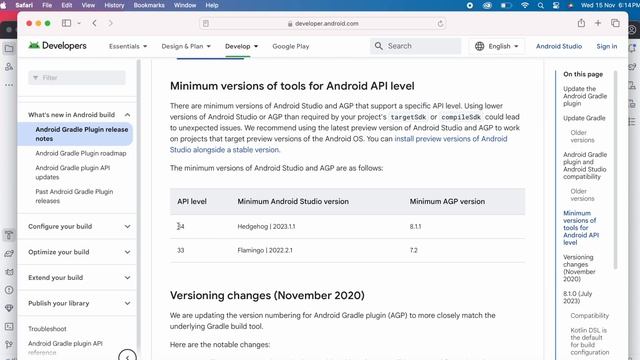Open the View menu

(x=88, y=5)
